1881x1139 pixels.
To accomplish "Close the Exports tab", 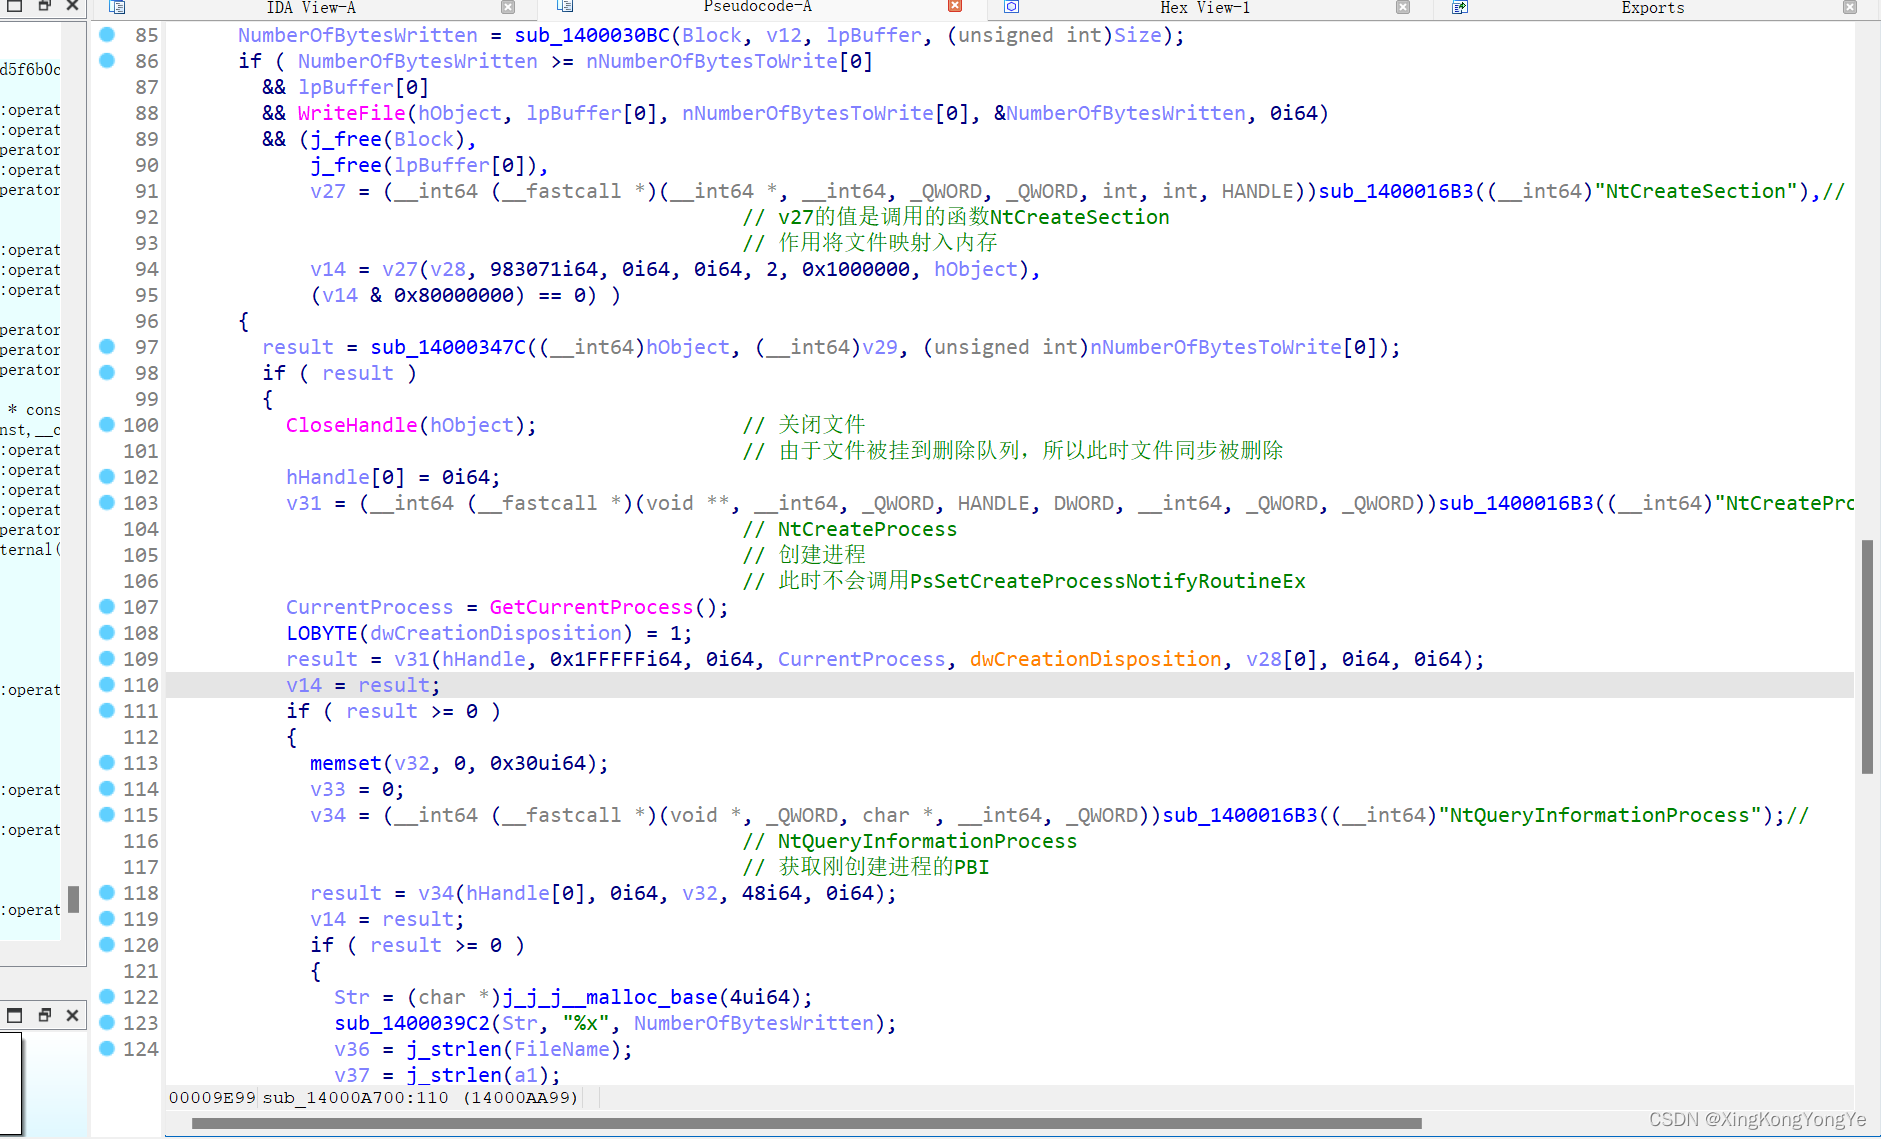I will point(1850,7).
